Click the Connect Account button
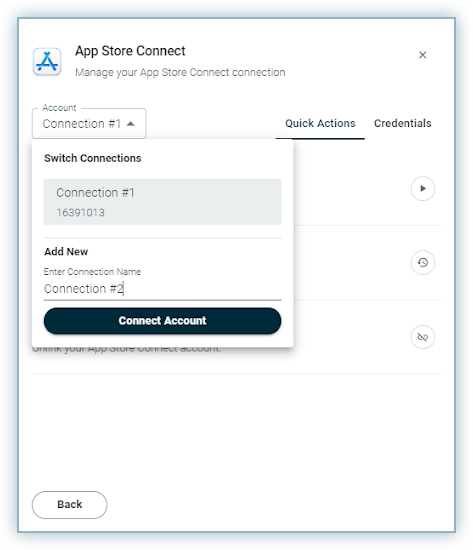The width and height of the screenshot is (473, 550). click(x=162, y=321)
